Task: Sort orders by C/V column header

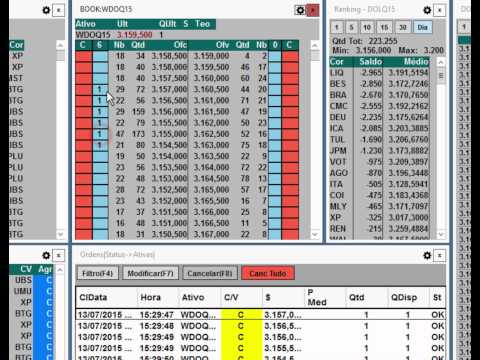Action: (241, 297)
